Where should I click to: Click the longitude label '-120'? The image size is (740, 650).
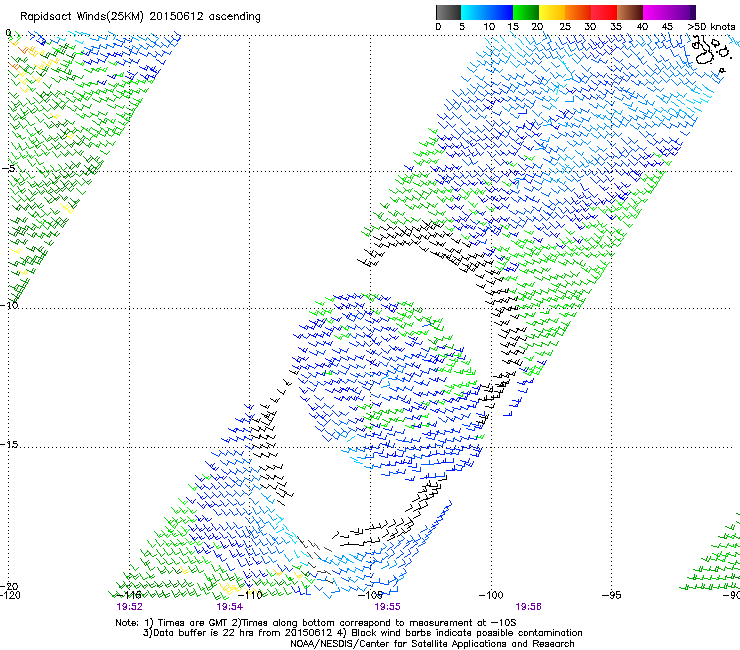pyautogui.click(x=10, y=595)
